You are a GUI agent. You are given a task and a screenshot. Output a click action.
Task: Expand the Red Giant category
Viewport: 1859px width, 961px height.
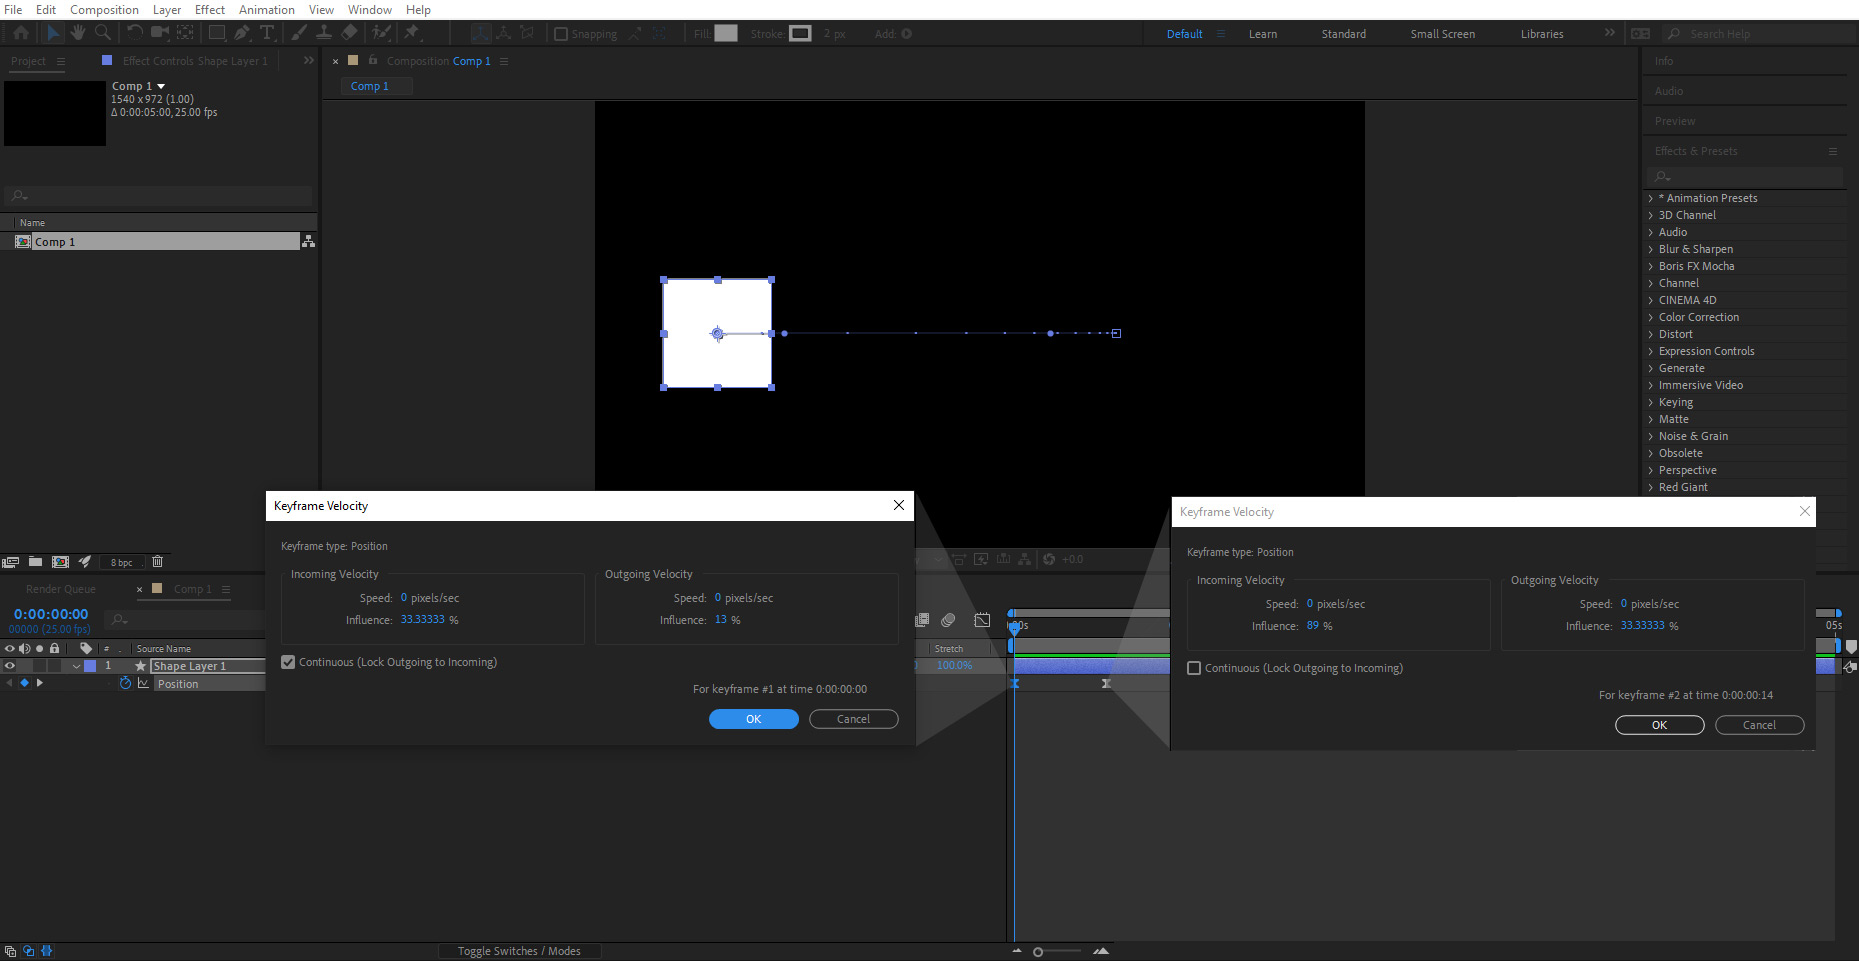pyautogui.click(x=1651, y=487)
